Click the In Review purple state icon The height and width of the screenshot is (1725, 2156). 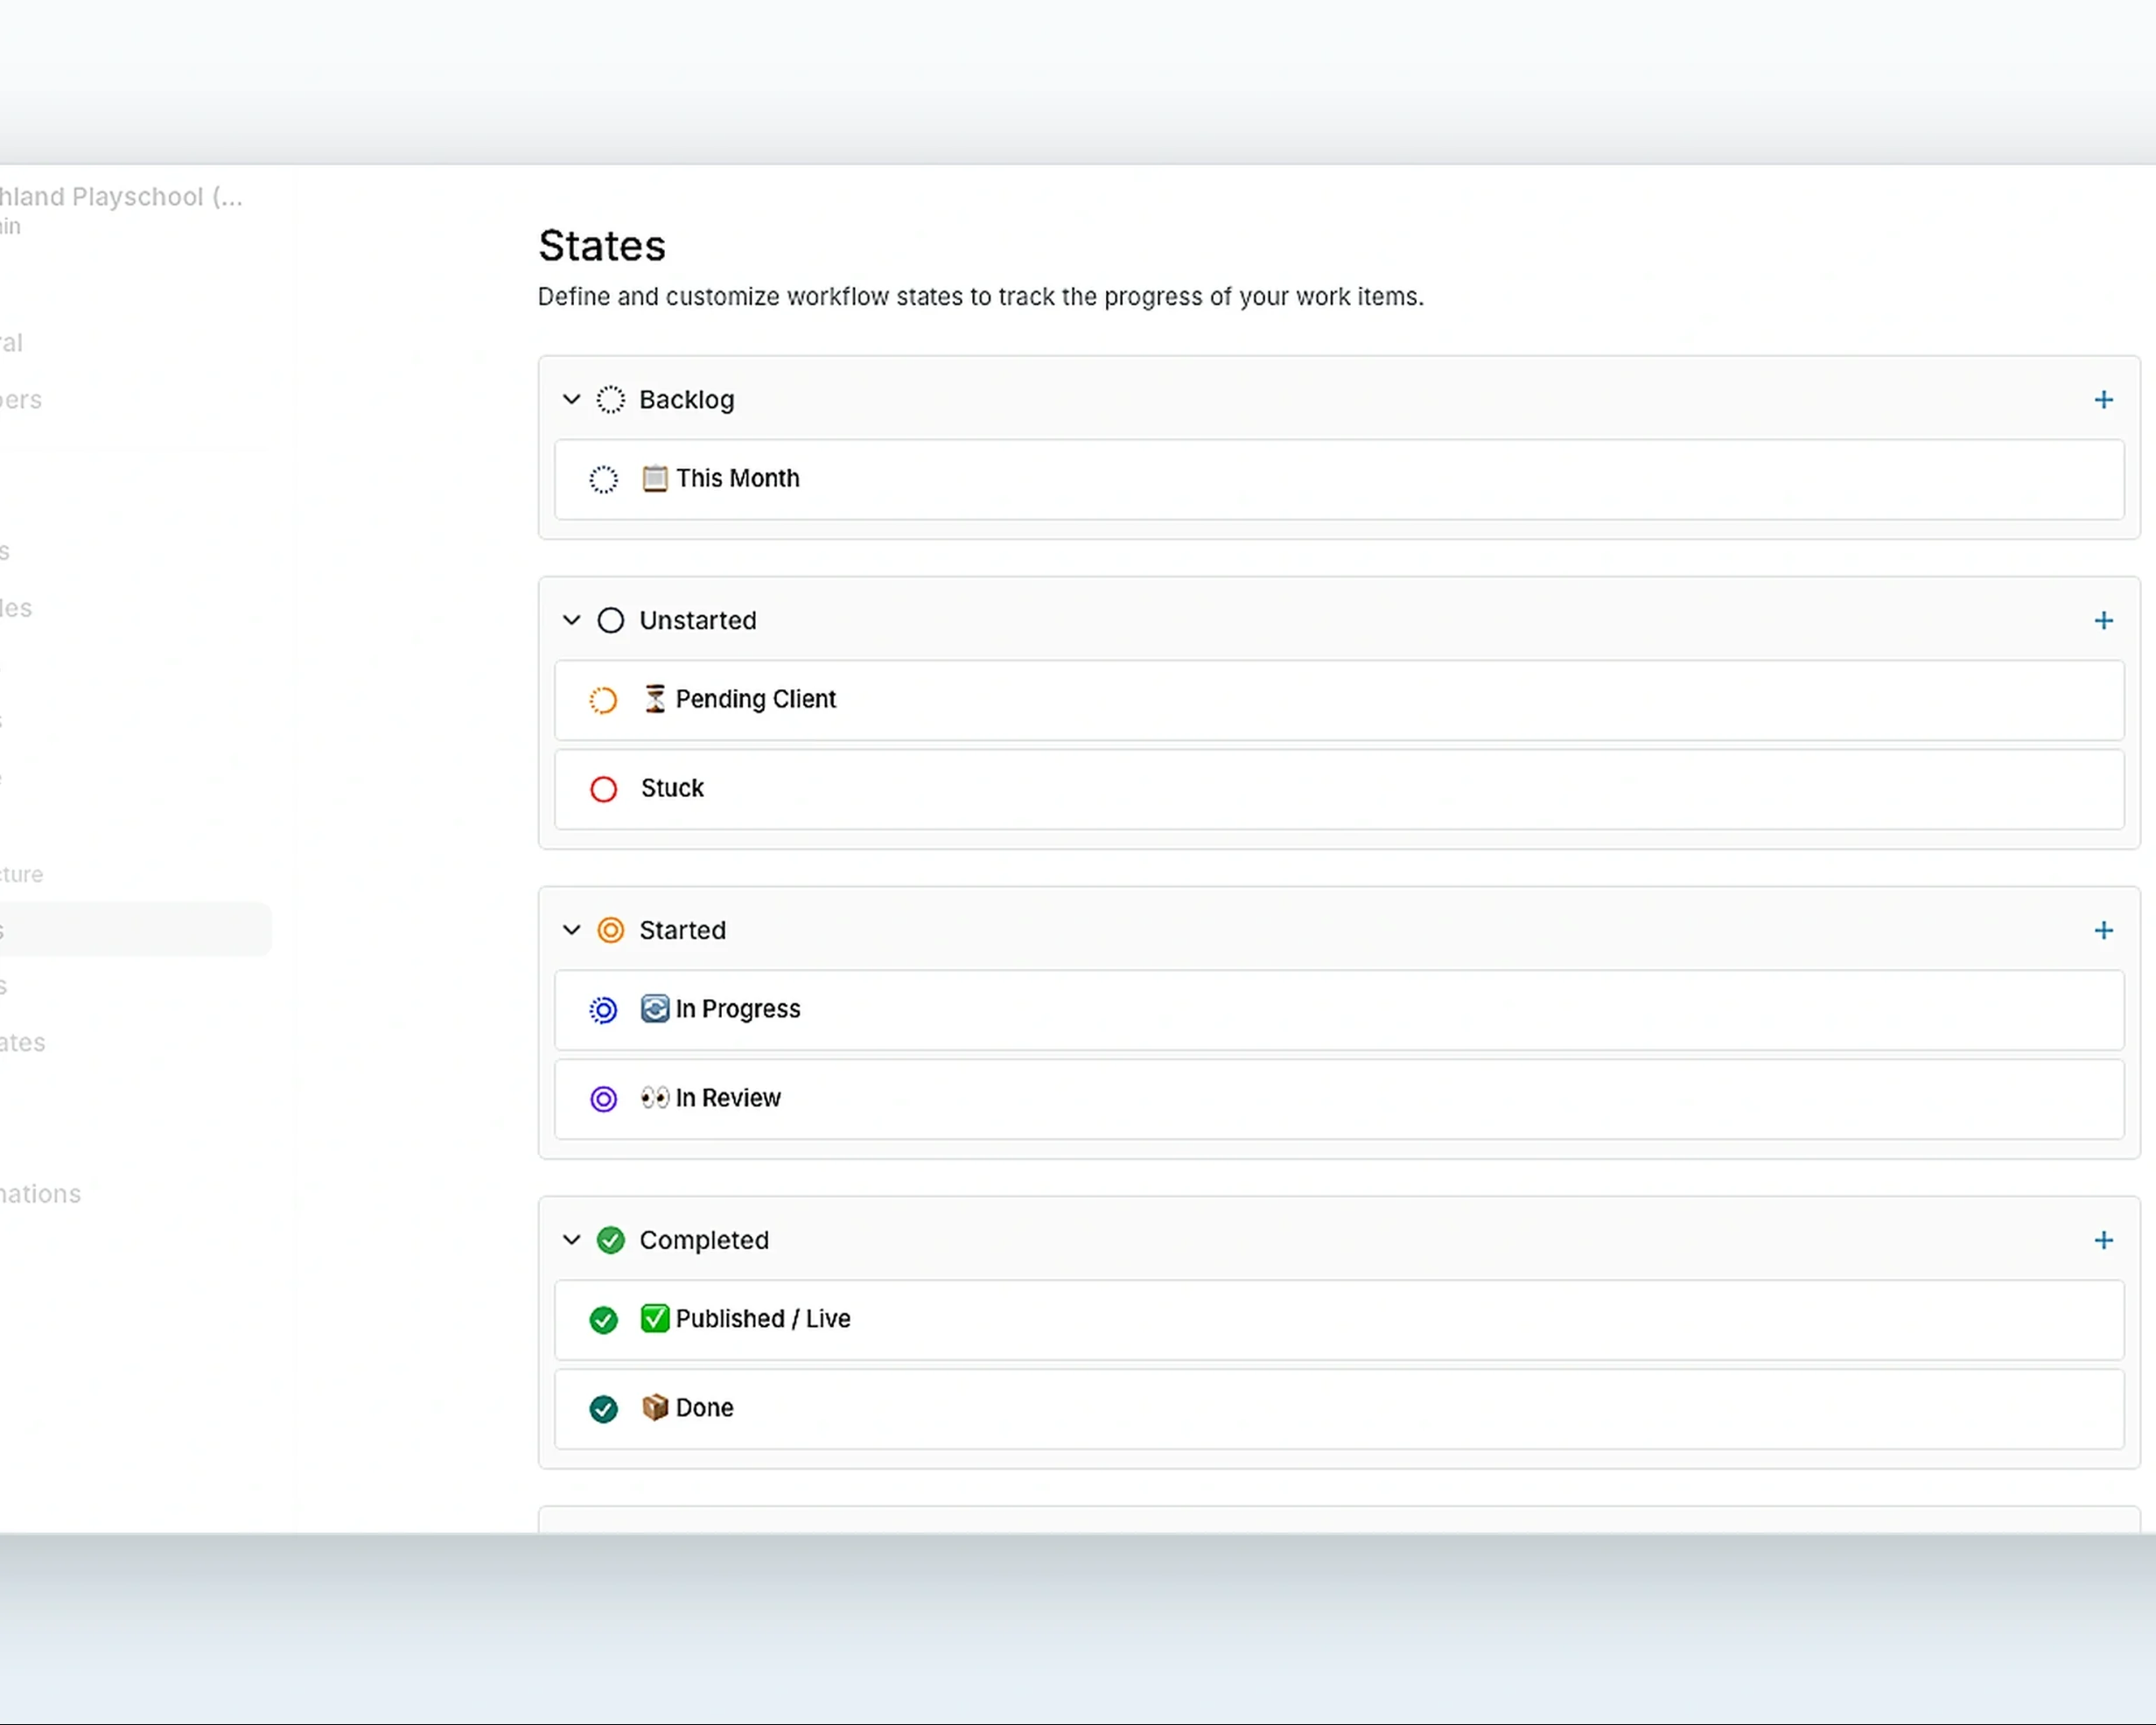603,1100
